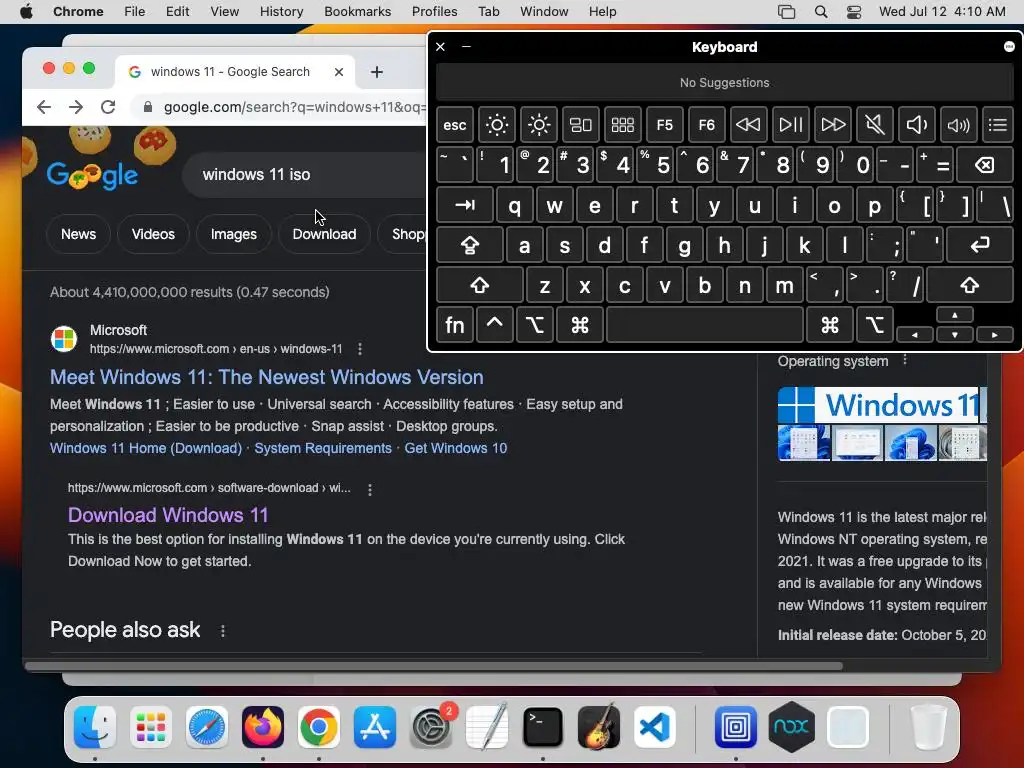
Task: Tap the F5 key
Action: point(664,125)
